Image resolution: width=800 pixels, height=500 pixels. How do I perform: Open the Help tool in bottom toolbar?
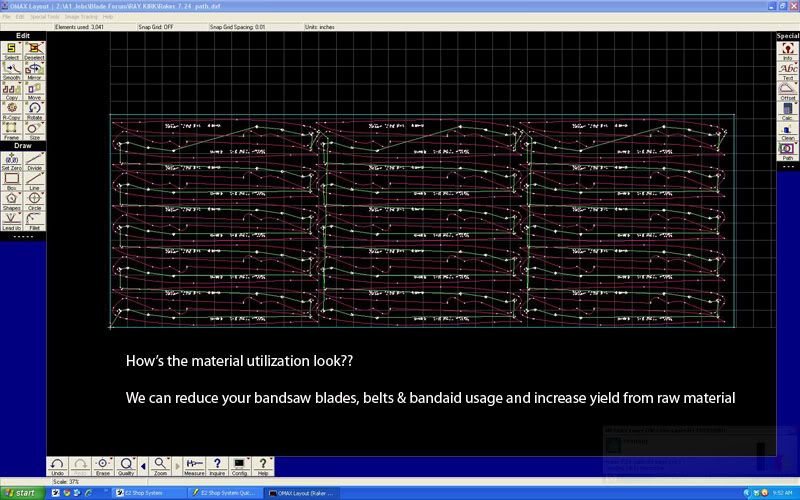tap(263, 466)
